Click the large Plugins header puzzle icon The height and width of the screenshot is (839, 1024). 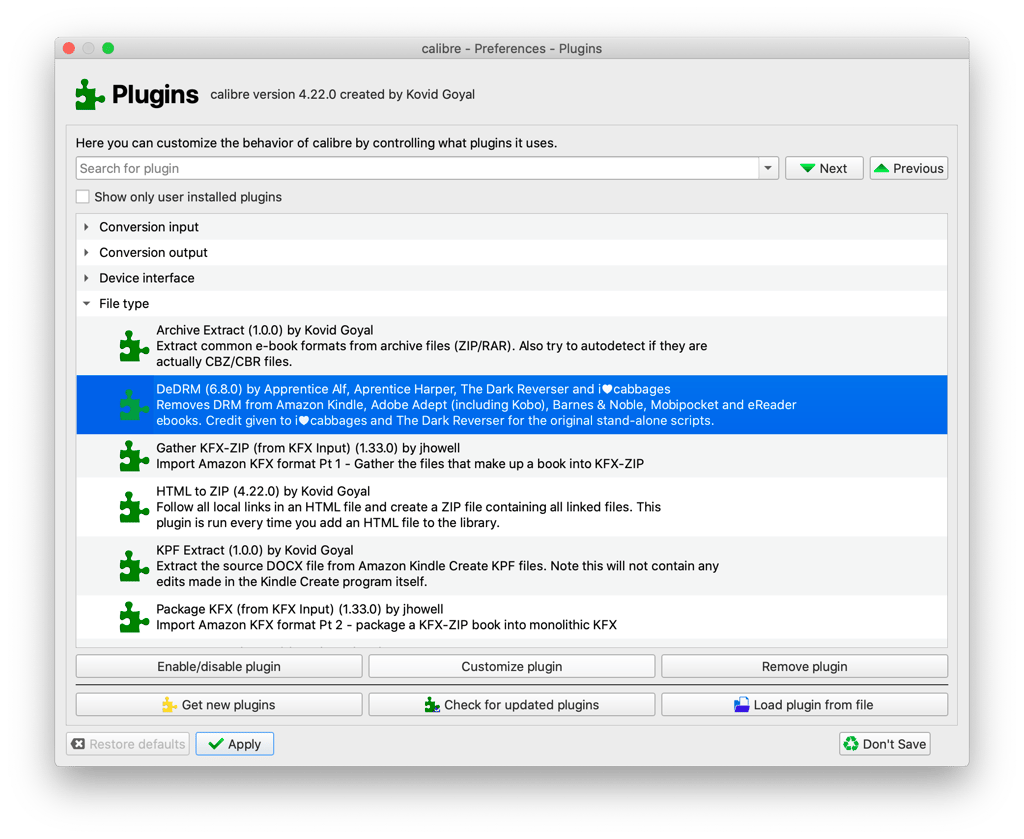[x=90, y=95]
